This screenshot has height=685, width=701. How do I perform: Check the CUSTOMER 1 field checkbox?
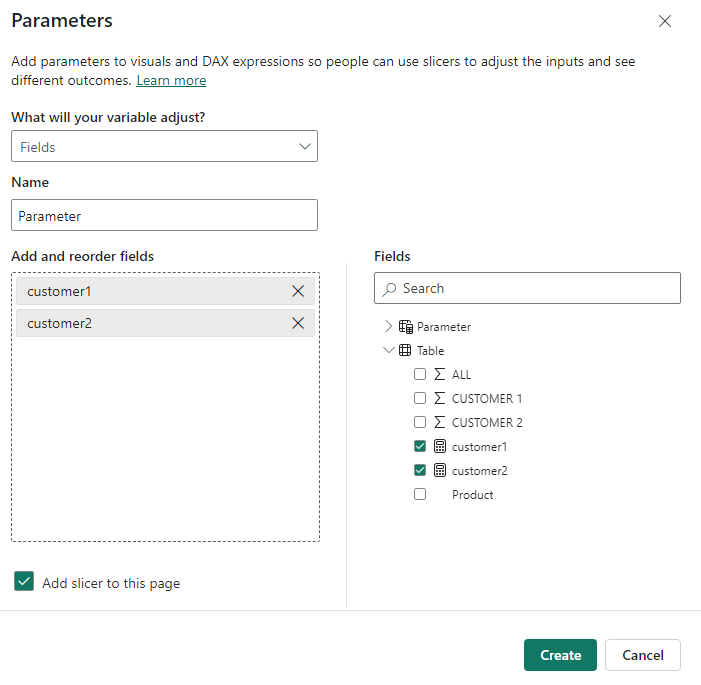coord(420,398)
